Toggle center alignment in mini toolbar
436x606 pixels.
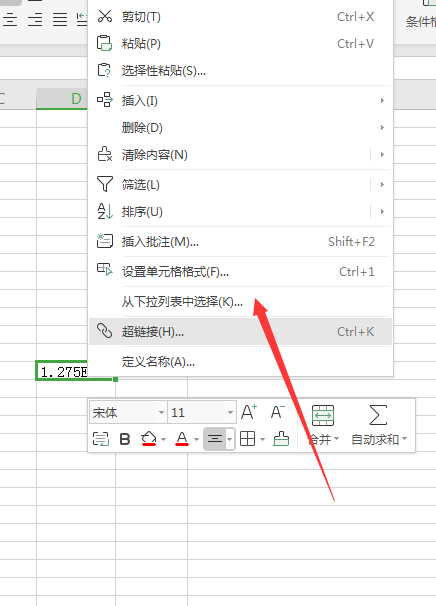(x=215, y=439)
